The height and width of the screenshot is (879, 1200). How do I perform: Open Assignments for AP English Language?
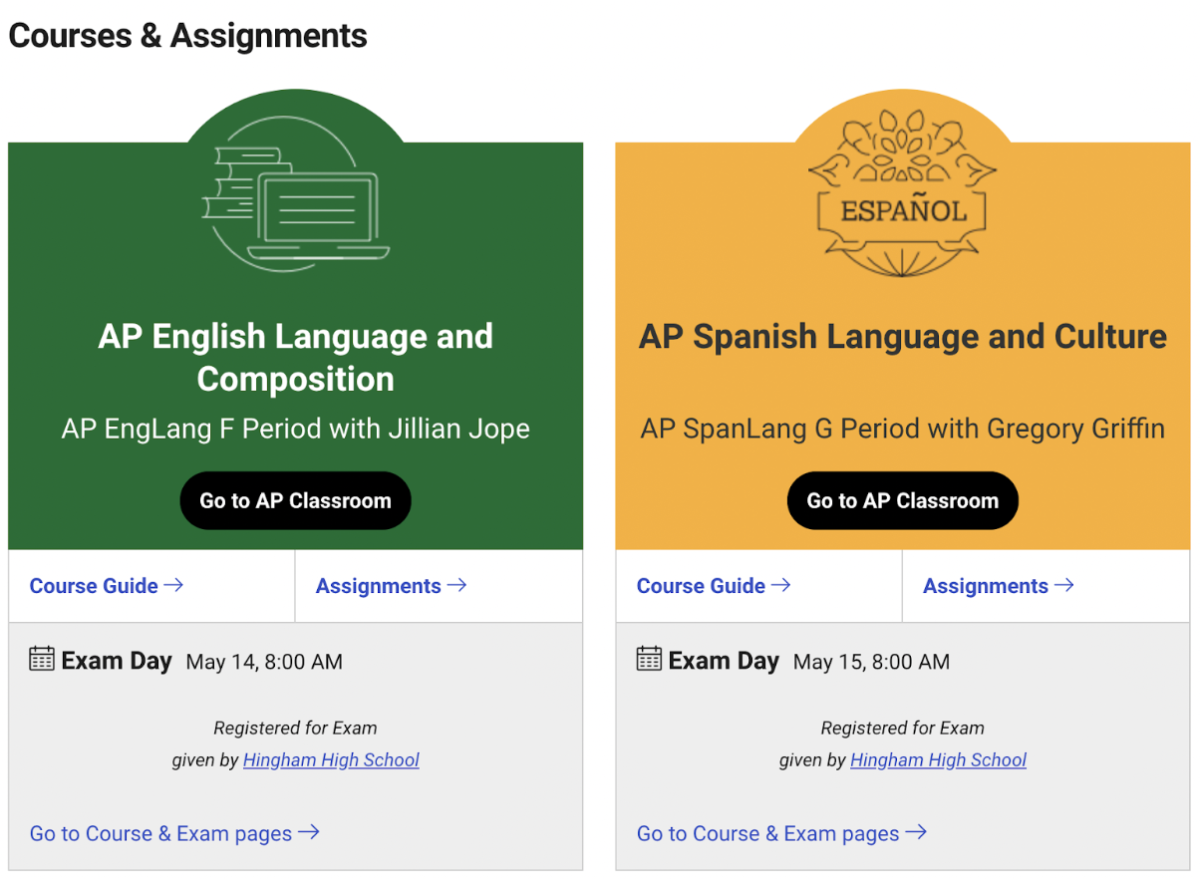coord(391,586)
